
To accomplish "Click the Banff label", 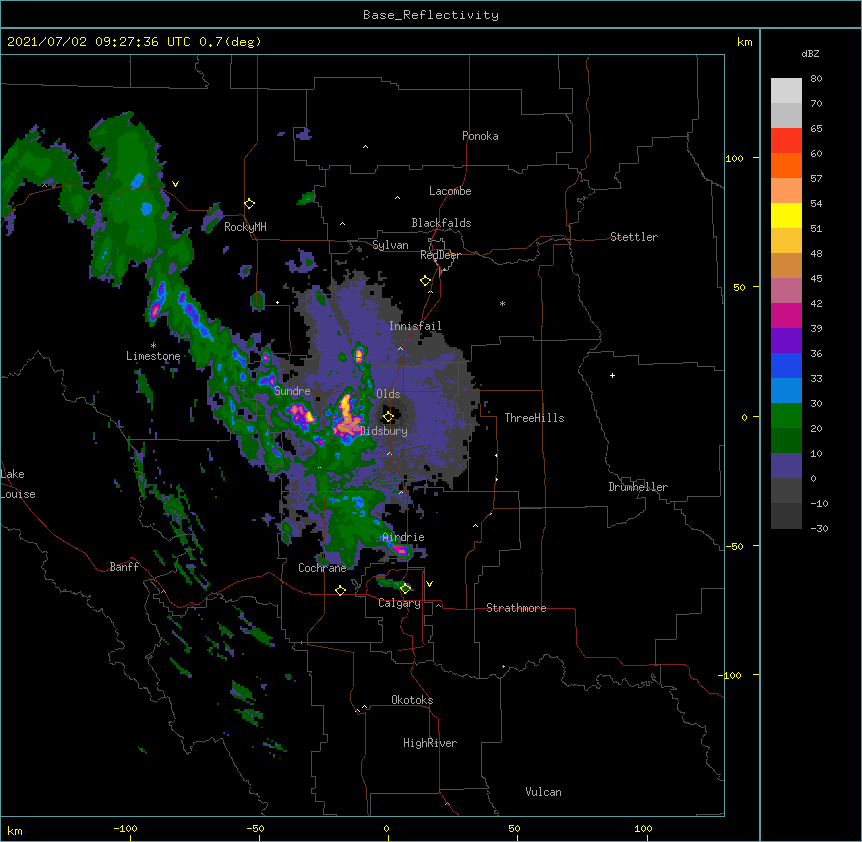I will 124,567.
